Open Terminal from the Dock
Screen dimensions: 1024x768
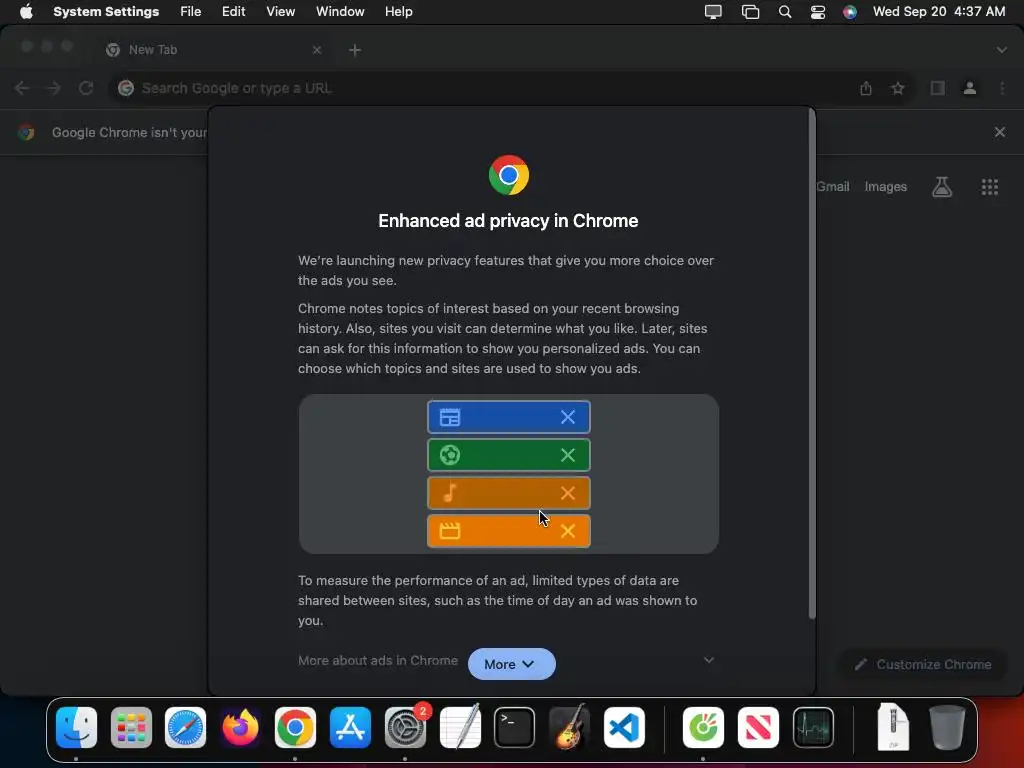(515, 727)
